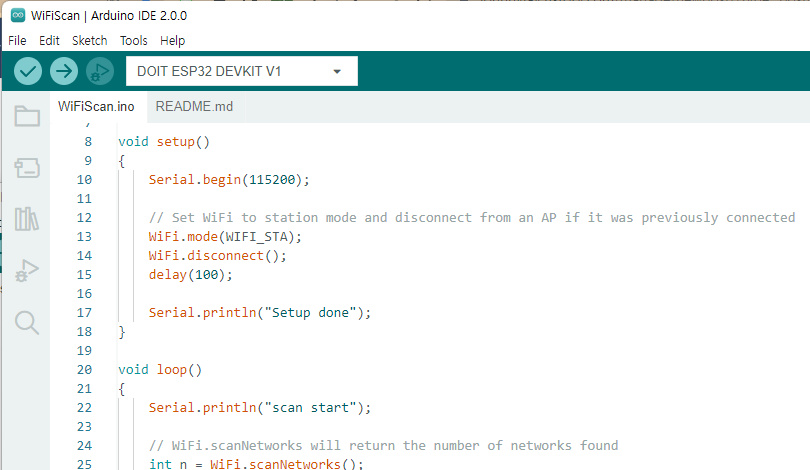This screenshot has width=810, height=470.
Task: Start the debugger from toolbar
Action: point(100,71)
